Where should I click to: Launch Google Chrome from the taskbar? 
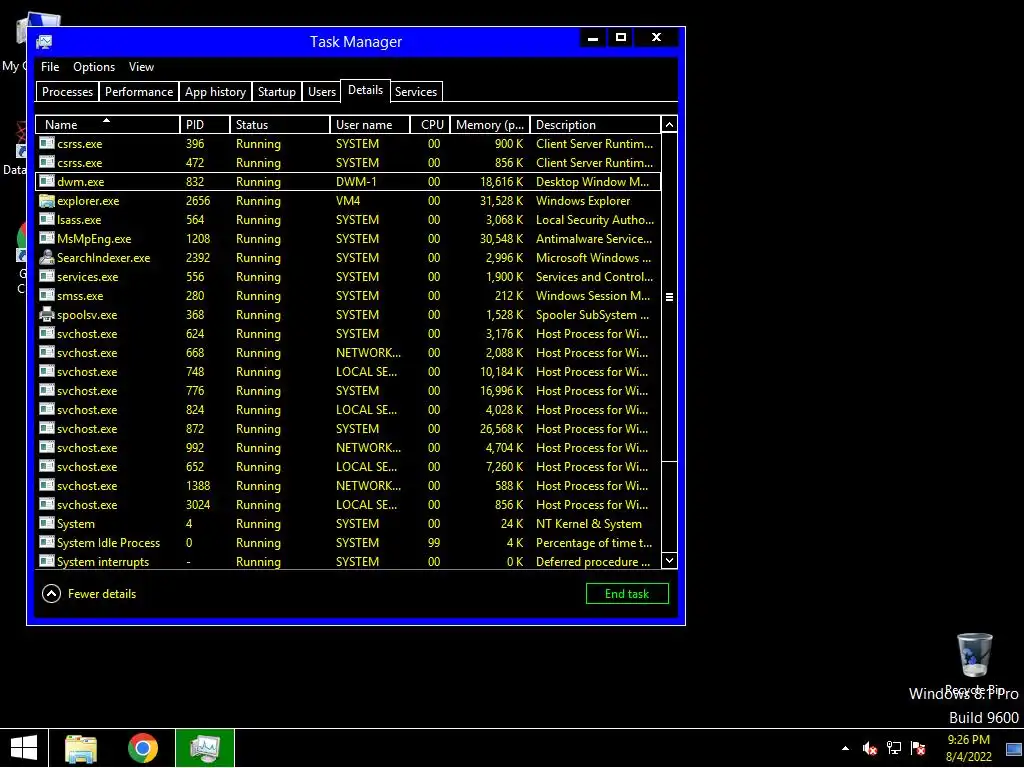click(x=142, y=748)
